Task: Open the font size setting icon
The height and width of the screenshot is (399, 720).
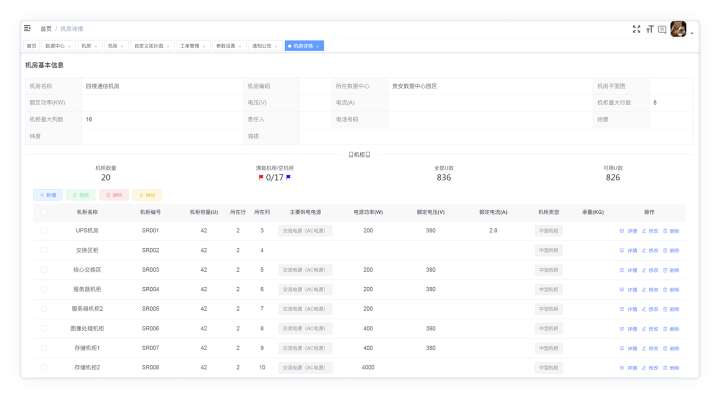Action: coord(649,29)
